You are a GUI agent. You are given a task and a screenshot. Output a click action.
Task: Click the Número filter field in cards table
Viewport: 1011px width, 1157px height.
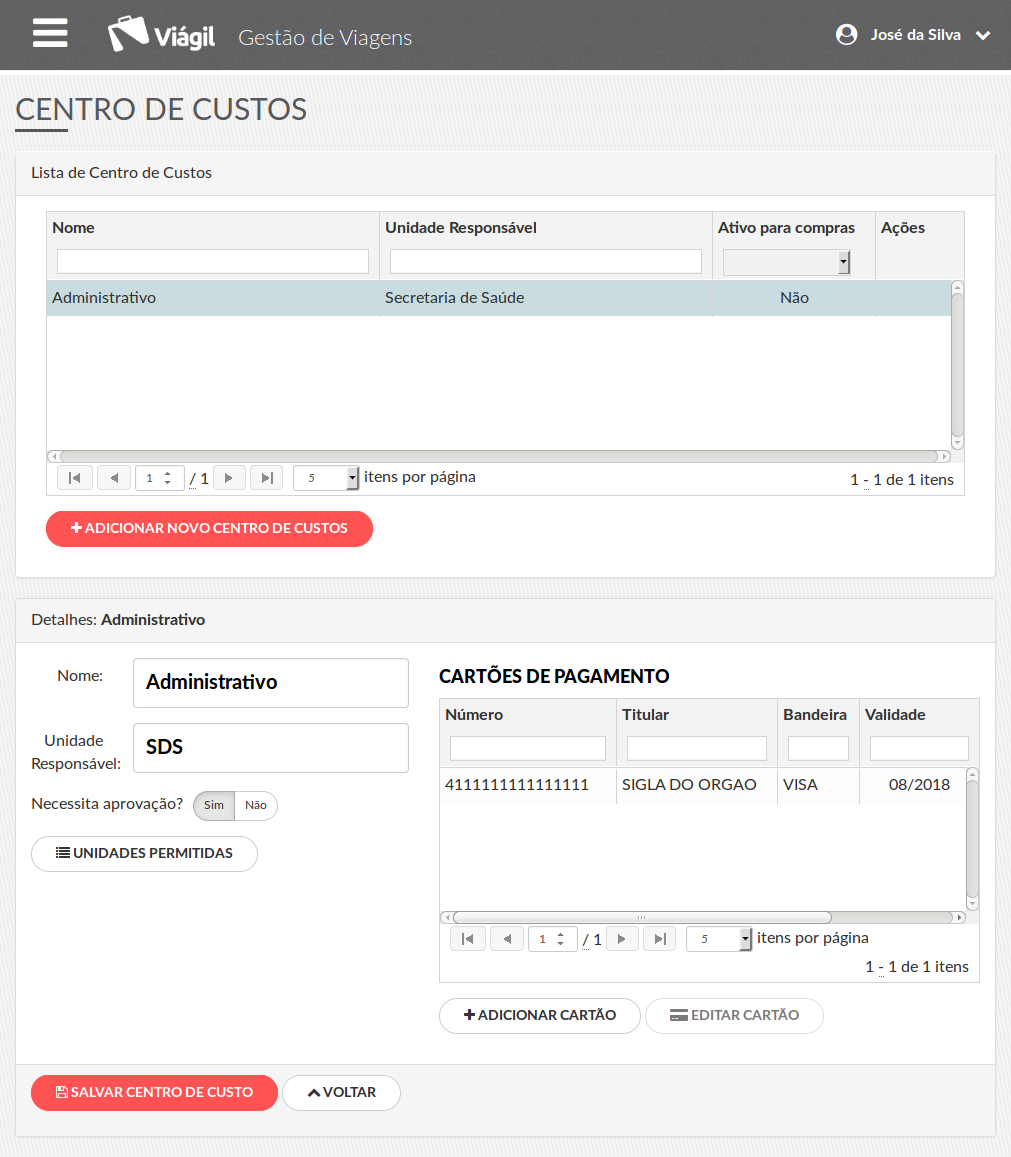coord(528,748)
